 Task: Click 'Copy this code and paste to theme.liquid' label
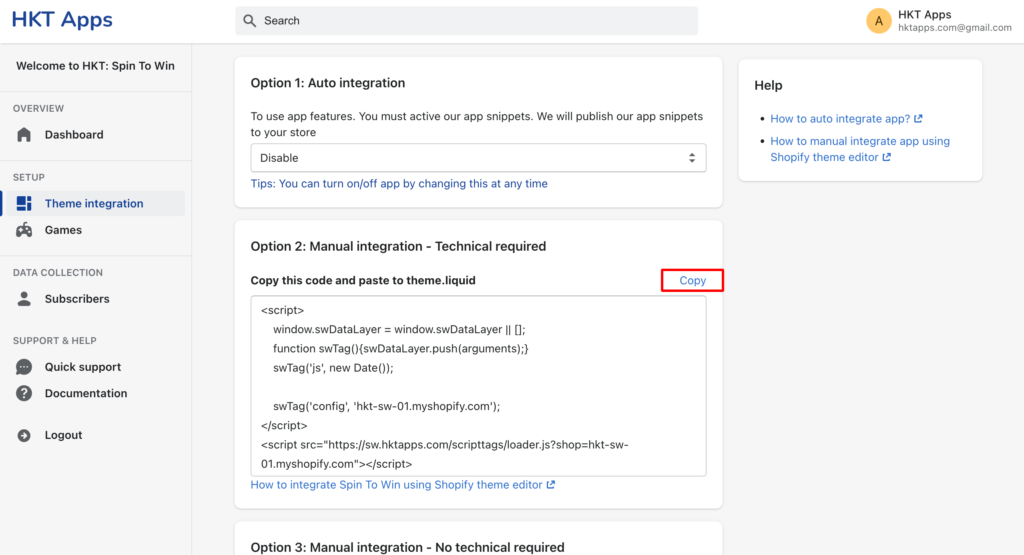click(x=363, y=280)
